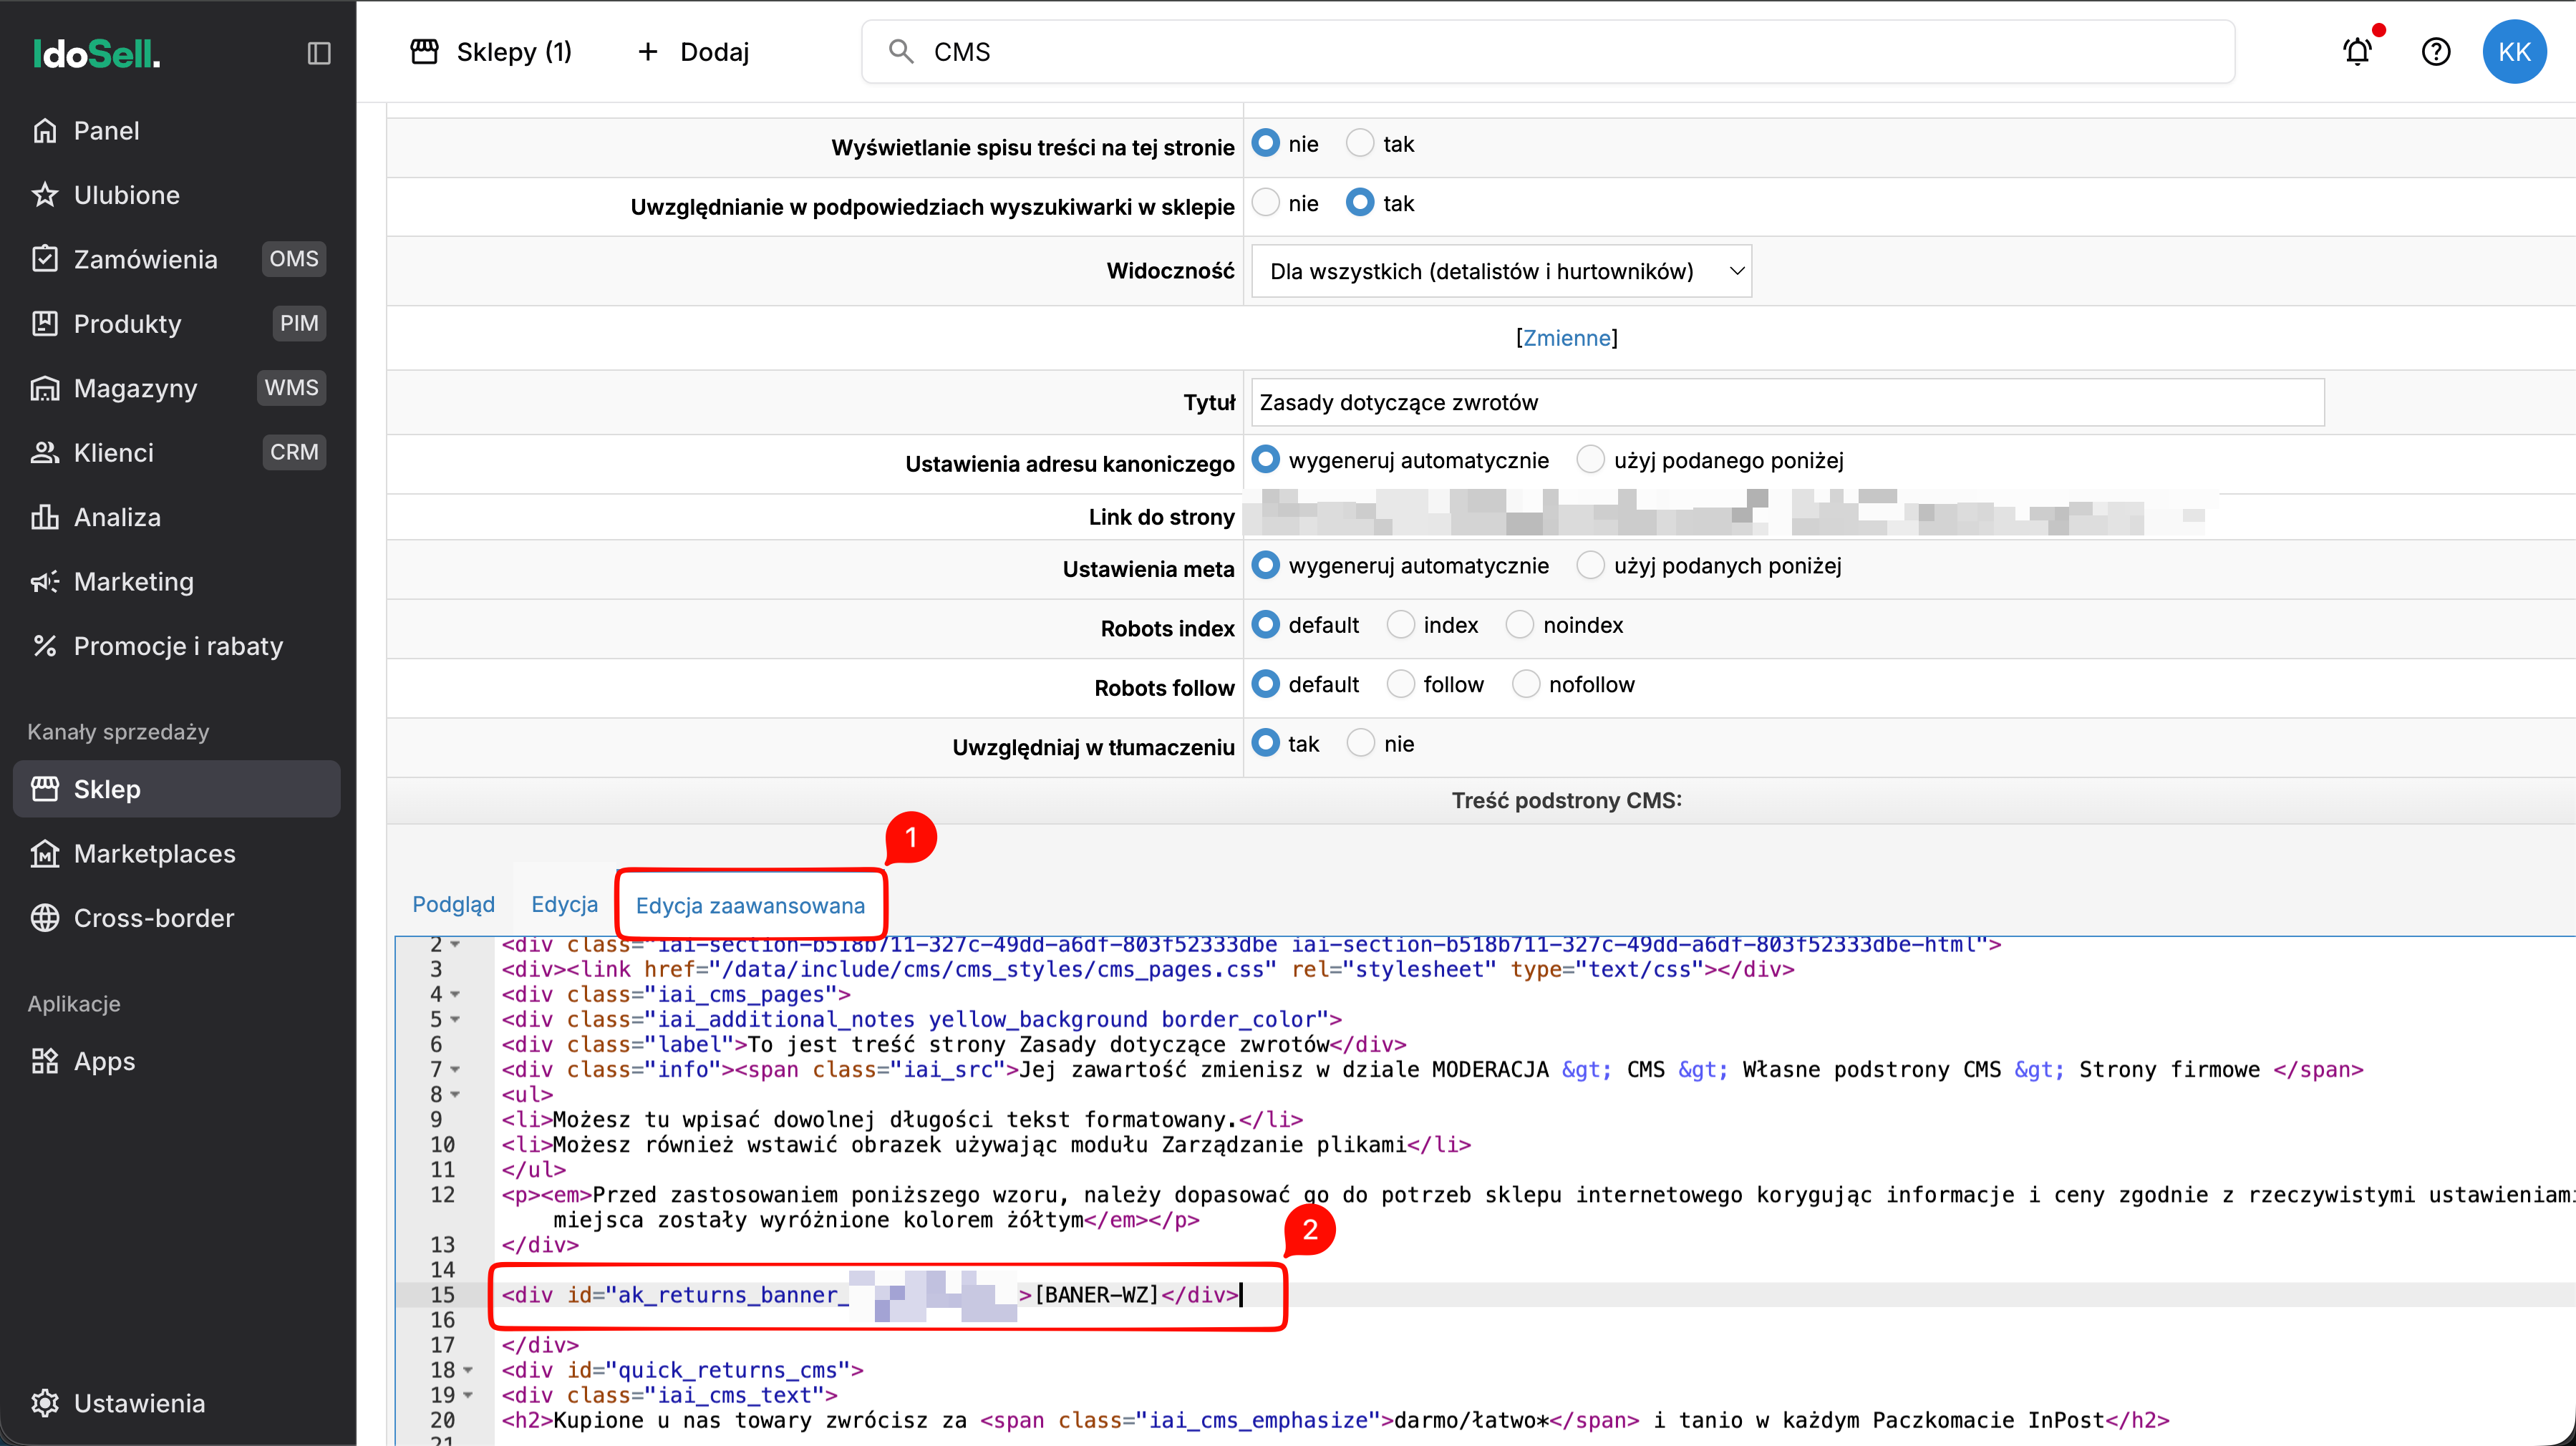The image size is (2576, 1446).
Task: Click the Promocje i rabaty percent icon
Action: [x=45, y=646]
